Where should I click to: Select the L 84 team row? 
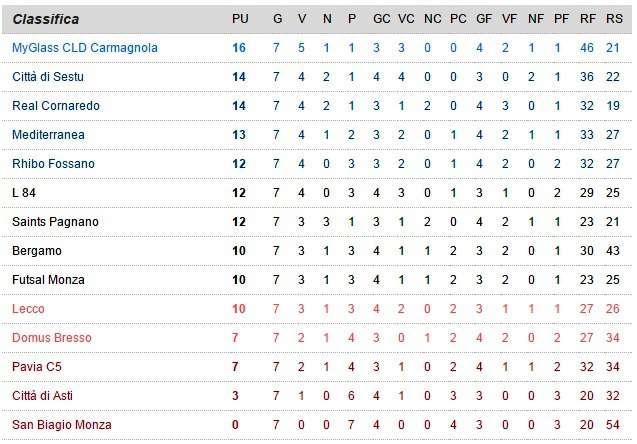pos(24,193)
